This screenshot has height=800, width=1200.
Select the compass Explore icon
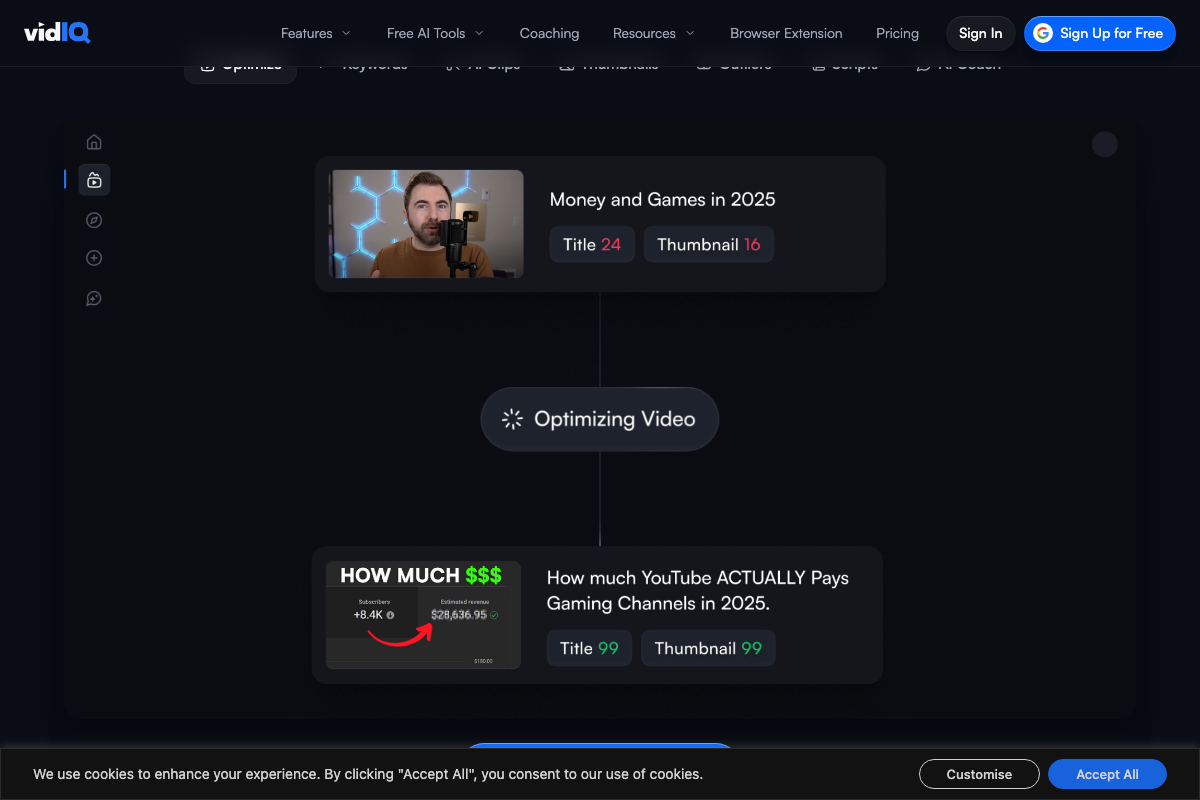click(94, 219)
